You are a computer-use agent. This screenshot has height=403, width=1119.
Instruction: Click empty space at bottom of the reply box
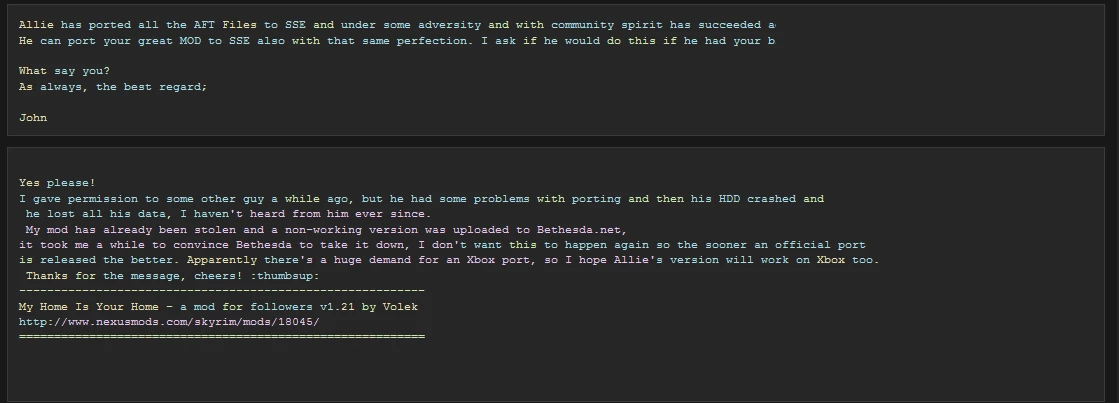[x=557, y=371]
